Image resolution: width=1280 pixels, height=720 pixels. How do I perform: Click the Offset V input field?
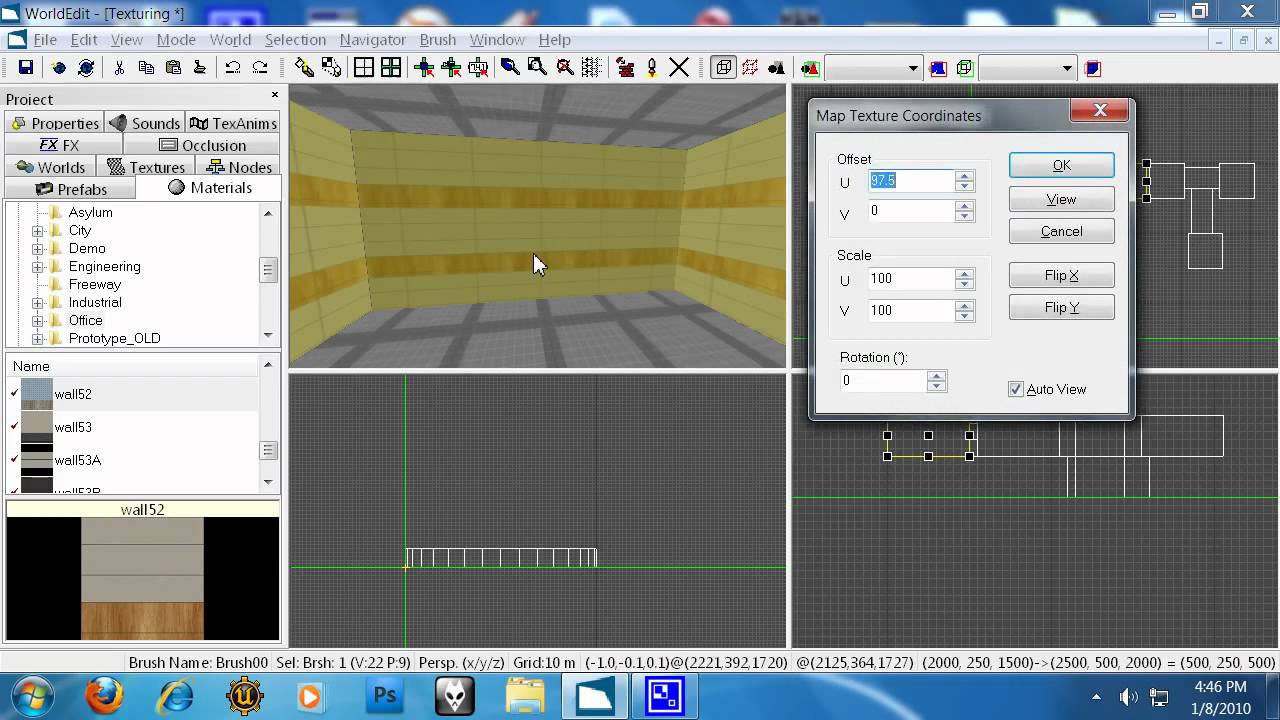coord(911,211)
